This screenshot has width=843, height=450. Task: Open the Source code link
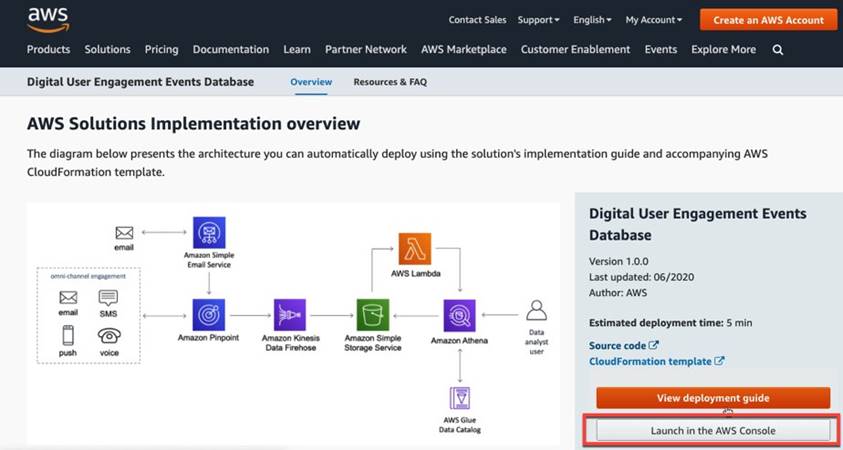point(617,346)
